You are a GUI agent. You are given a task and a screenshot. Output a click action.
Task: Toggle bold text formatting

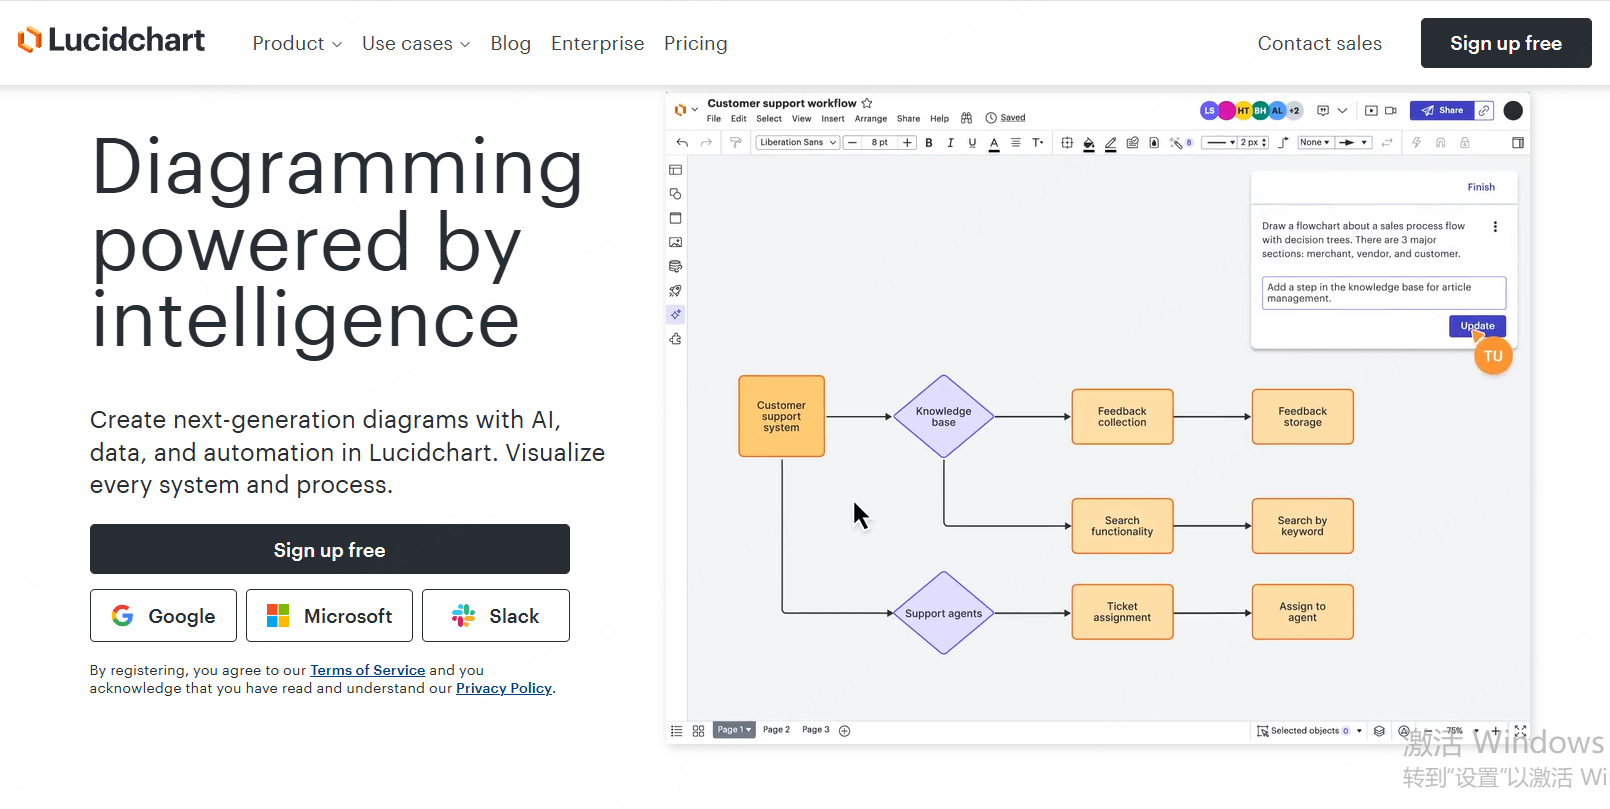[x=929, y=143]
